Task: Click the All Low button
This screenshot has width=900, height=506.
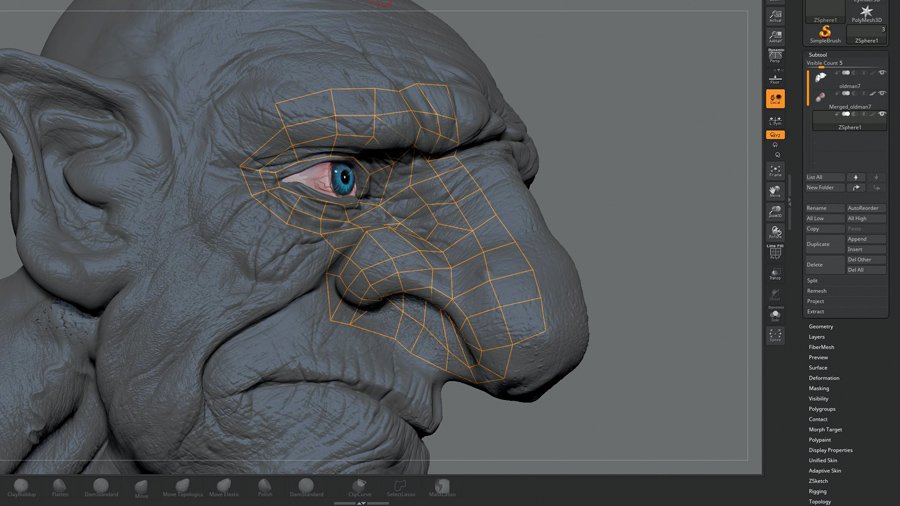Action: click(825, 219)
